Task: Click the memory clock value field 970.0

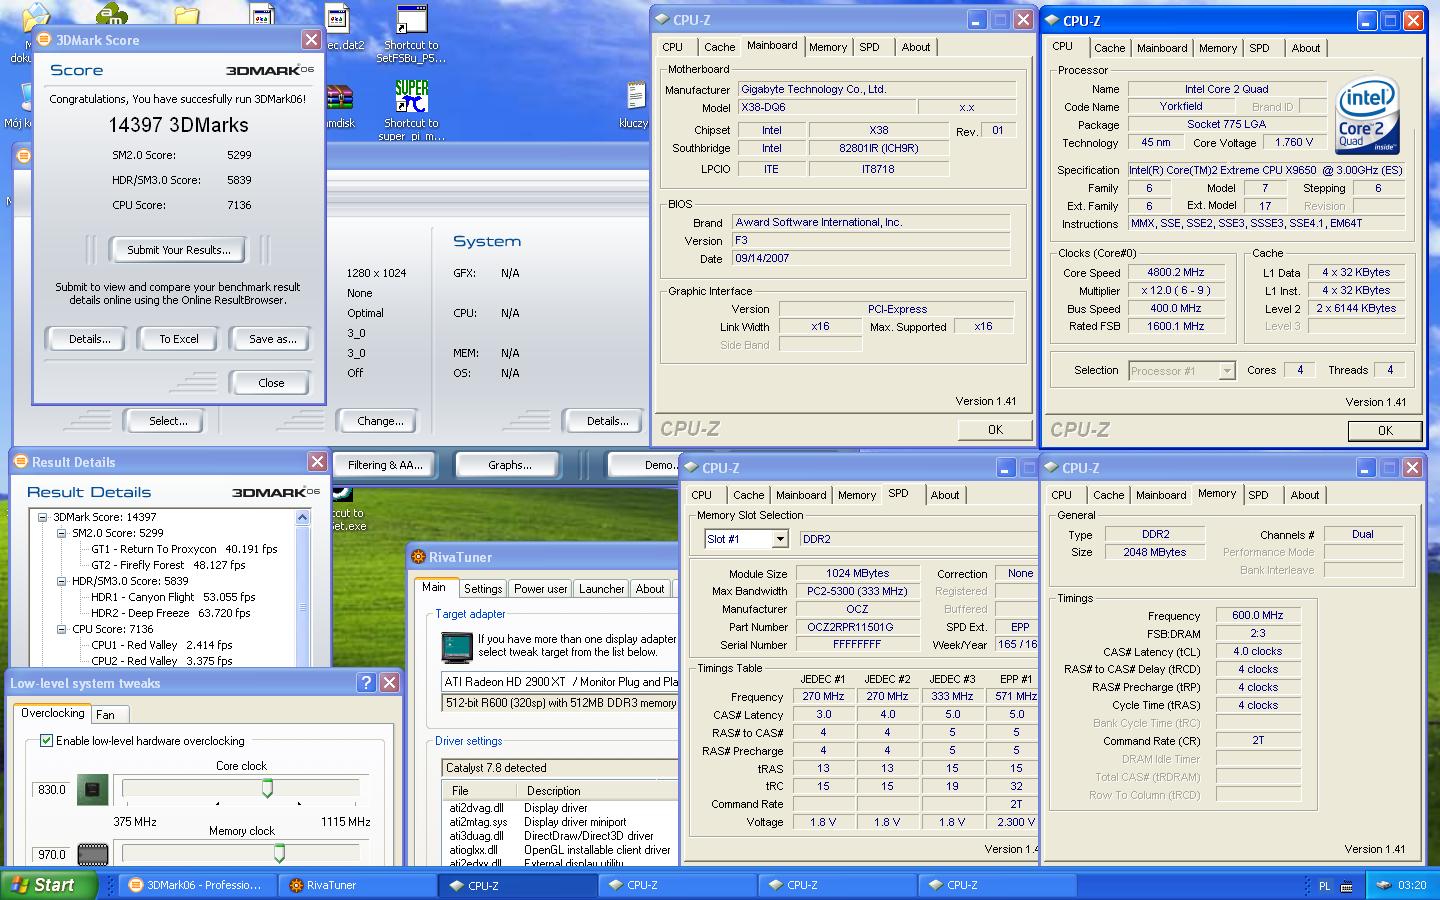Action: click(52, 854)
